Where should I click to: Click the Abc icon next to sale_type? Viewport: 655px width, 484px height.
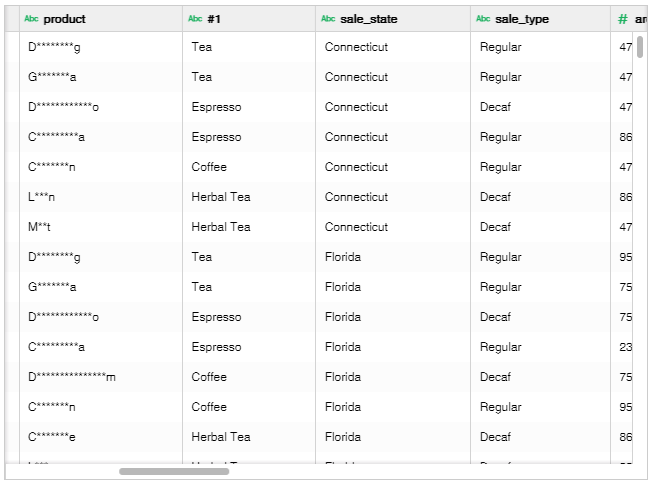[483, 19]
